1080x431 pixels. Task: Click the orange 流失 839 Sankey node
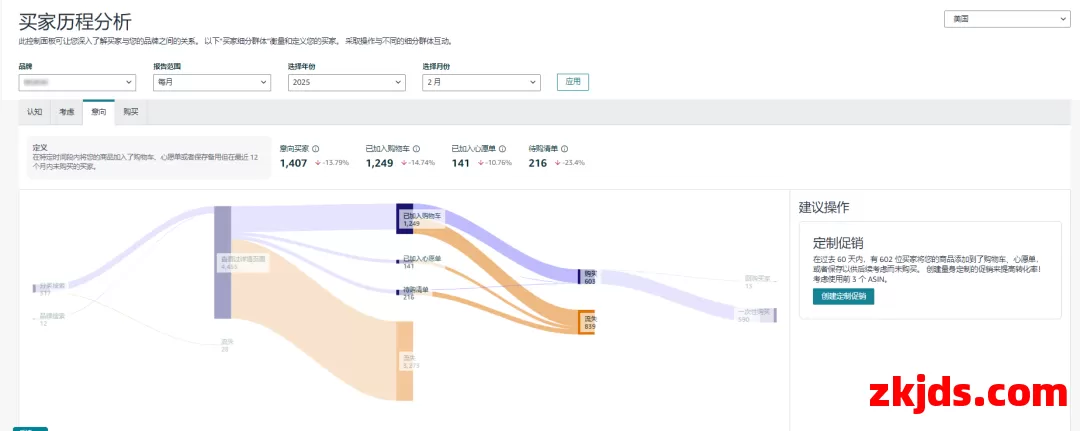[x=586, y=322]
